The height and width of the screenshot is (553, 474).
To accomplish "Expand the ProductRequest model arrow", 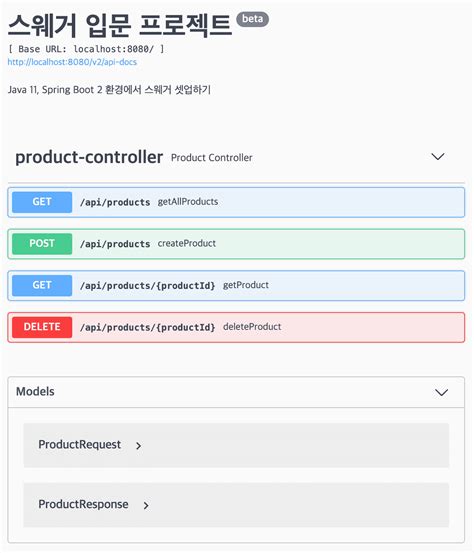I will [138, 446].
